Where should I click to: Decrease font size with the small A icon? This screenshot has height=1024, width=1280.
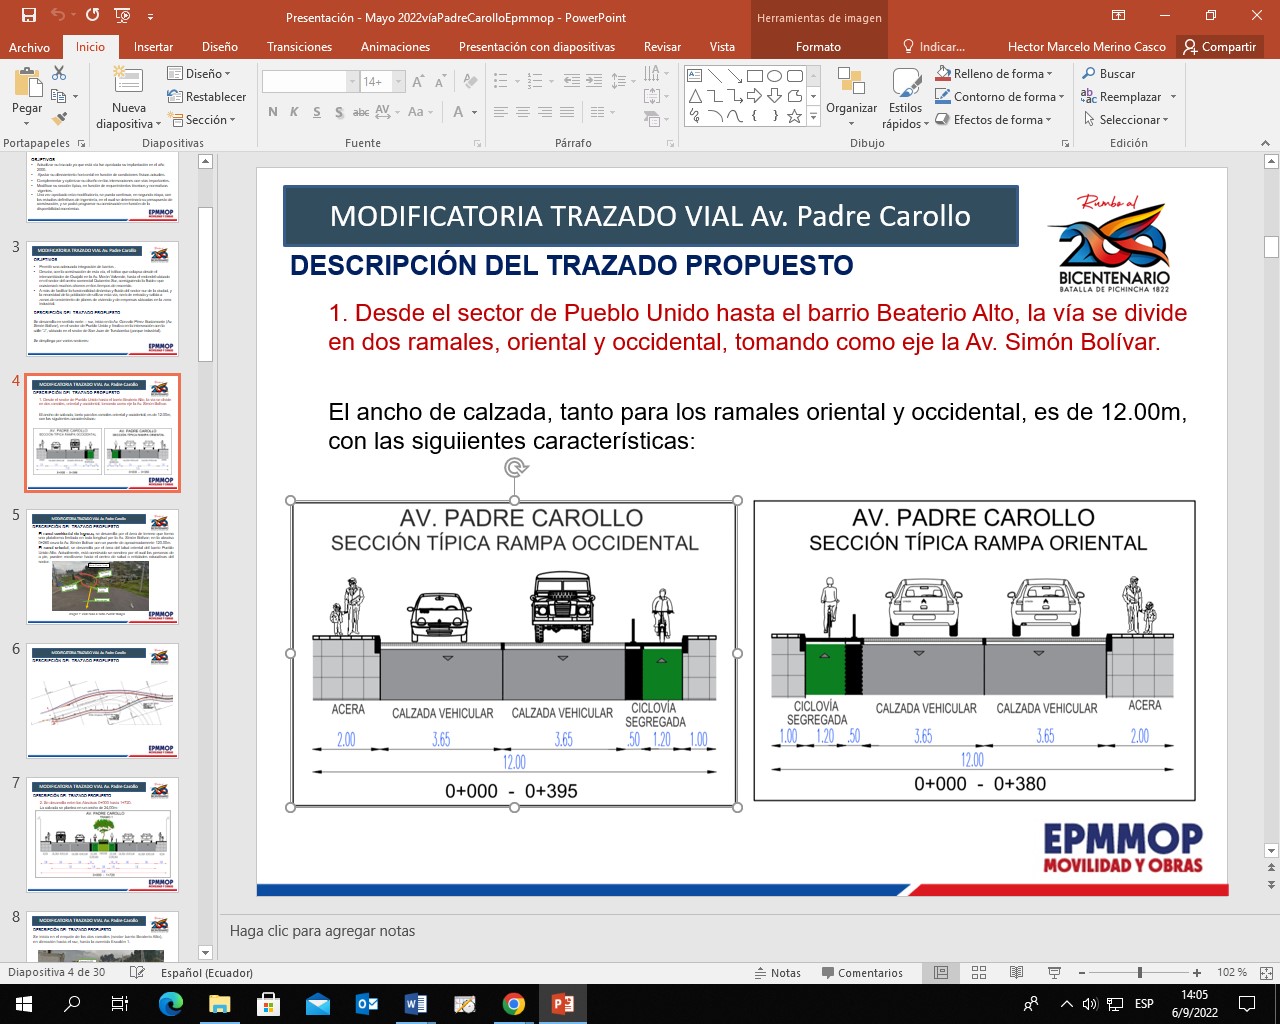click(440, 82)
